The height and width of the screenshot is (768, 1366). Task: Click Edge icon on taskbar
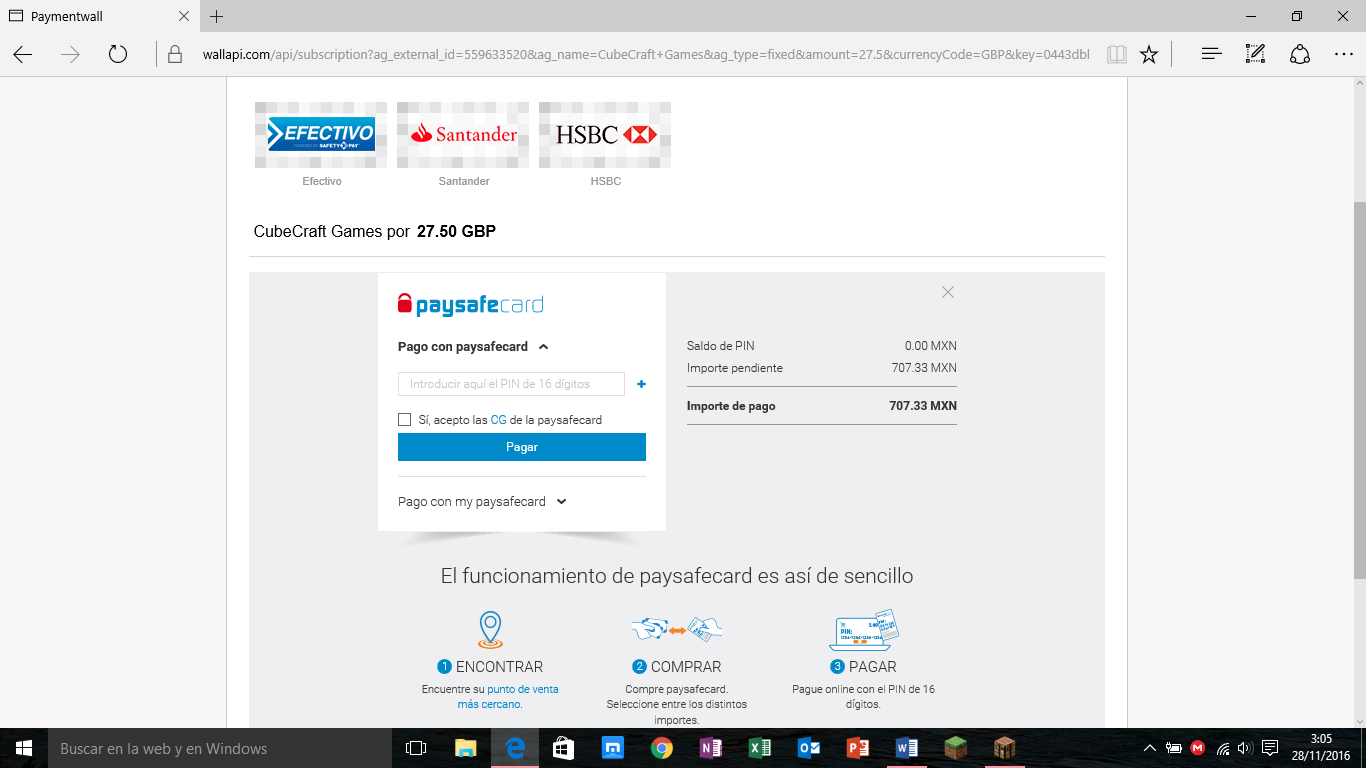coord(515,748)
